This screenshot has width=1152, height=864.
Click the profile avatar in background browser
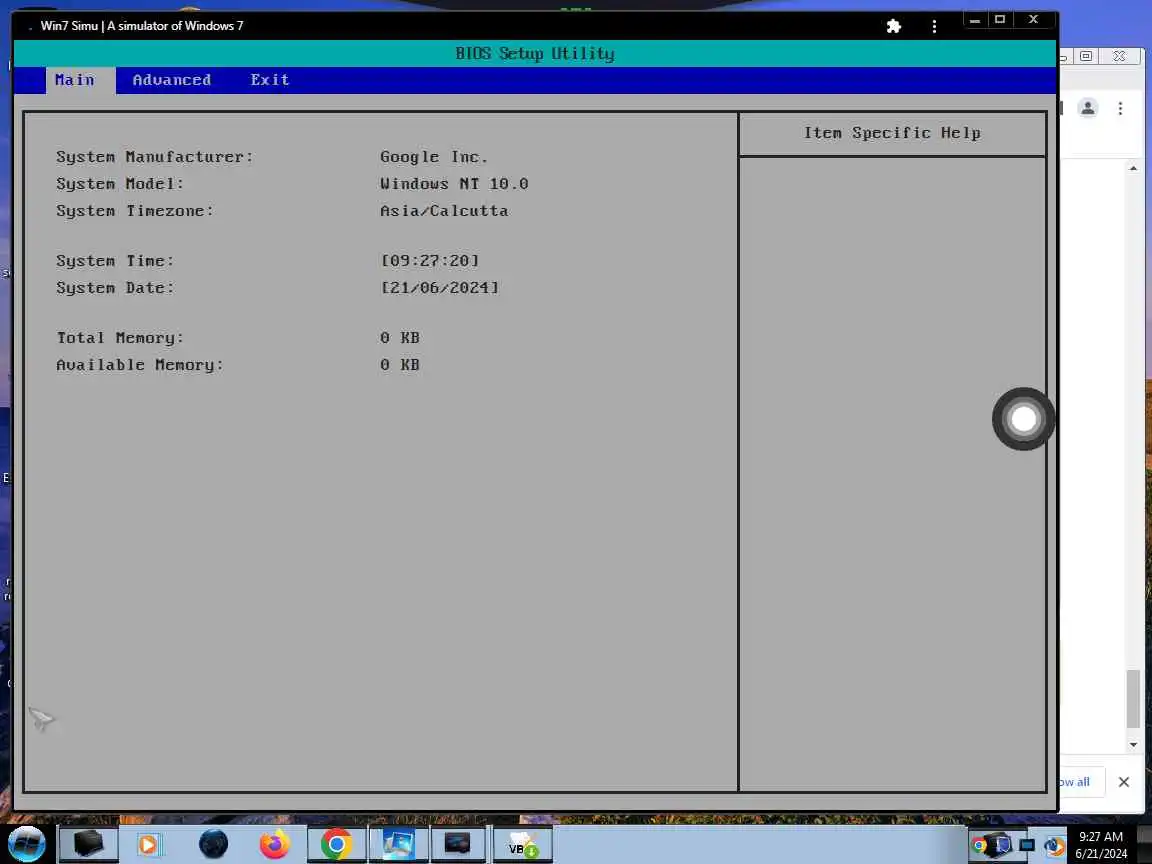(1087, 108)
